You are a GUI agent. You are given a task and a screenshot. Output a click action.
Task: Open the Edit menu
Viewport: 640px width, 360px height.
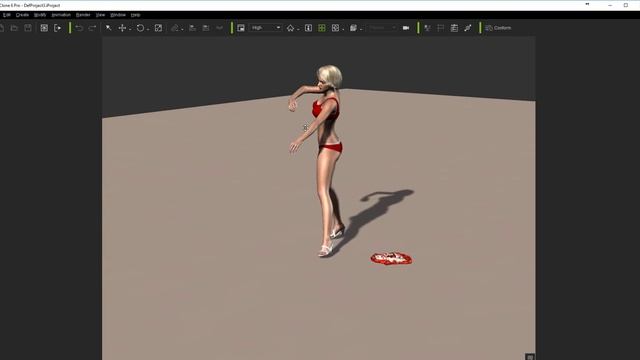pyautogui.click(x=7, y=15)
